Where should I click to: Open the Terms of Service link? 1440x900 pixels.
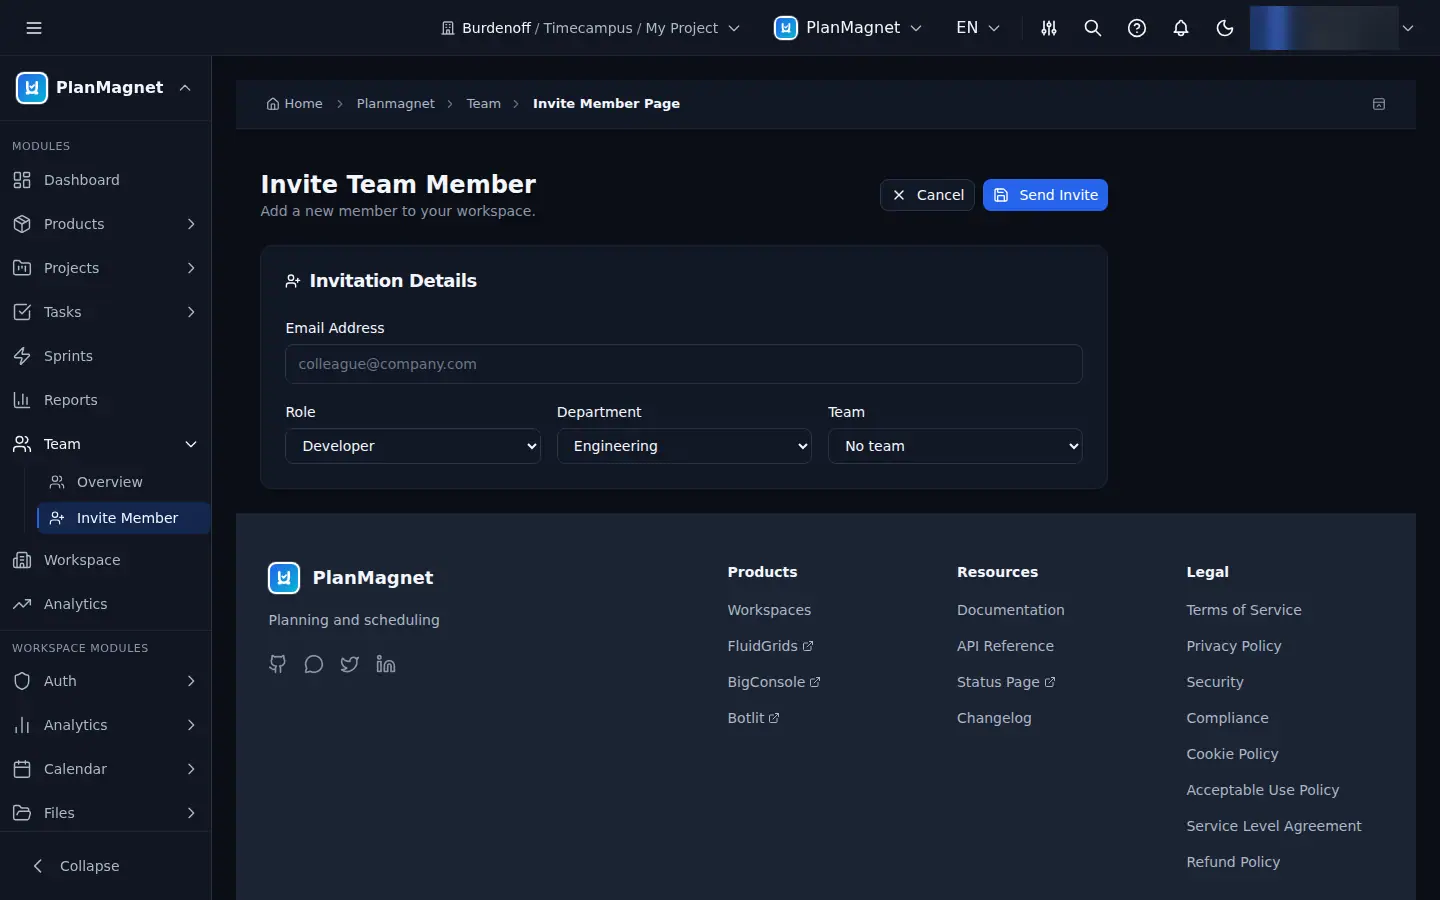(x=1243, y=610)
